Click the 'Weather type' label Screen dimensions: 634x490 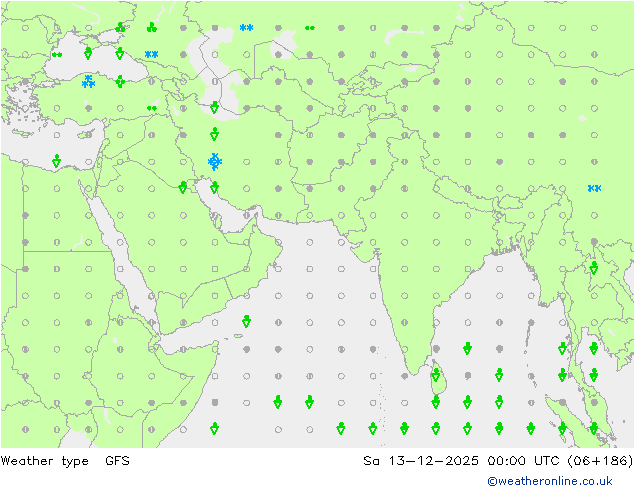44,461
